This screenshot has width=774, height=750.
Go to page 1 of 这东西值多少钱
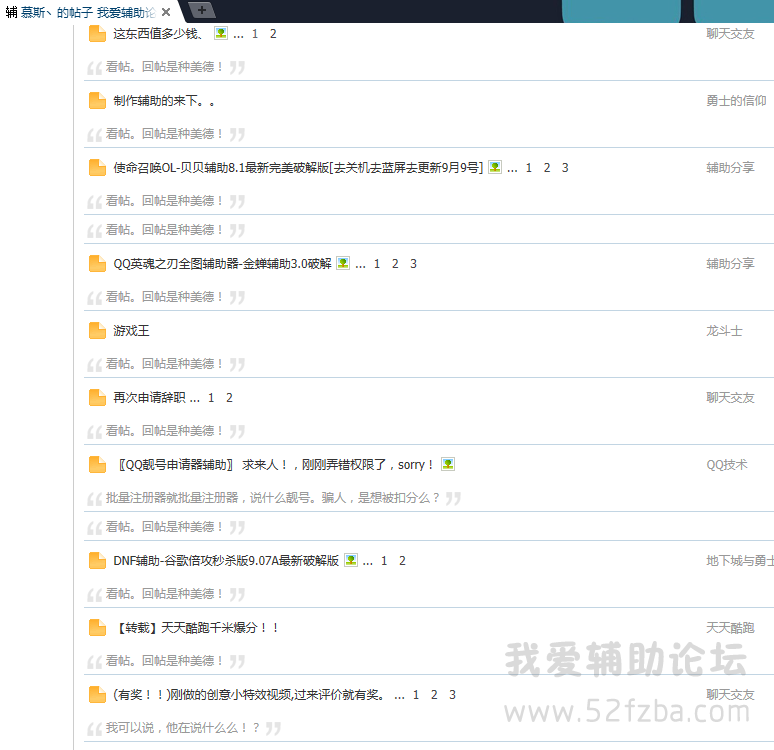(255, 34)
